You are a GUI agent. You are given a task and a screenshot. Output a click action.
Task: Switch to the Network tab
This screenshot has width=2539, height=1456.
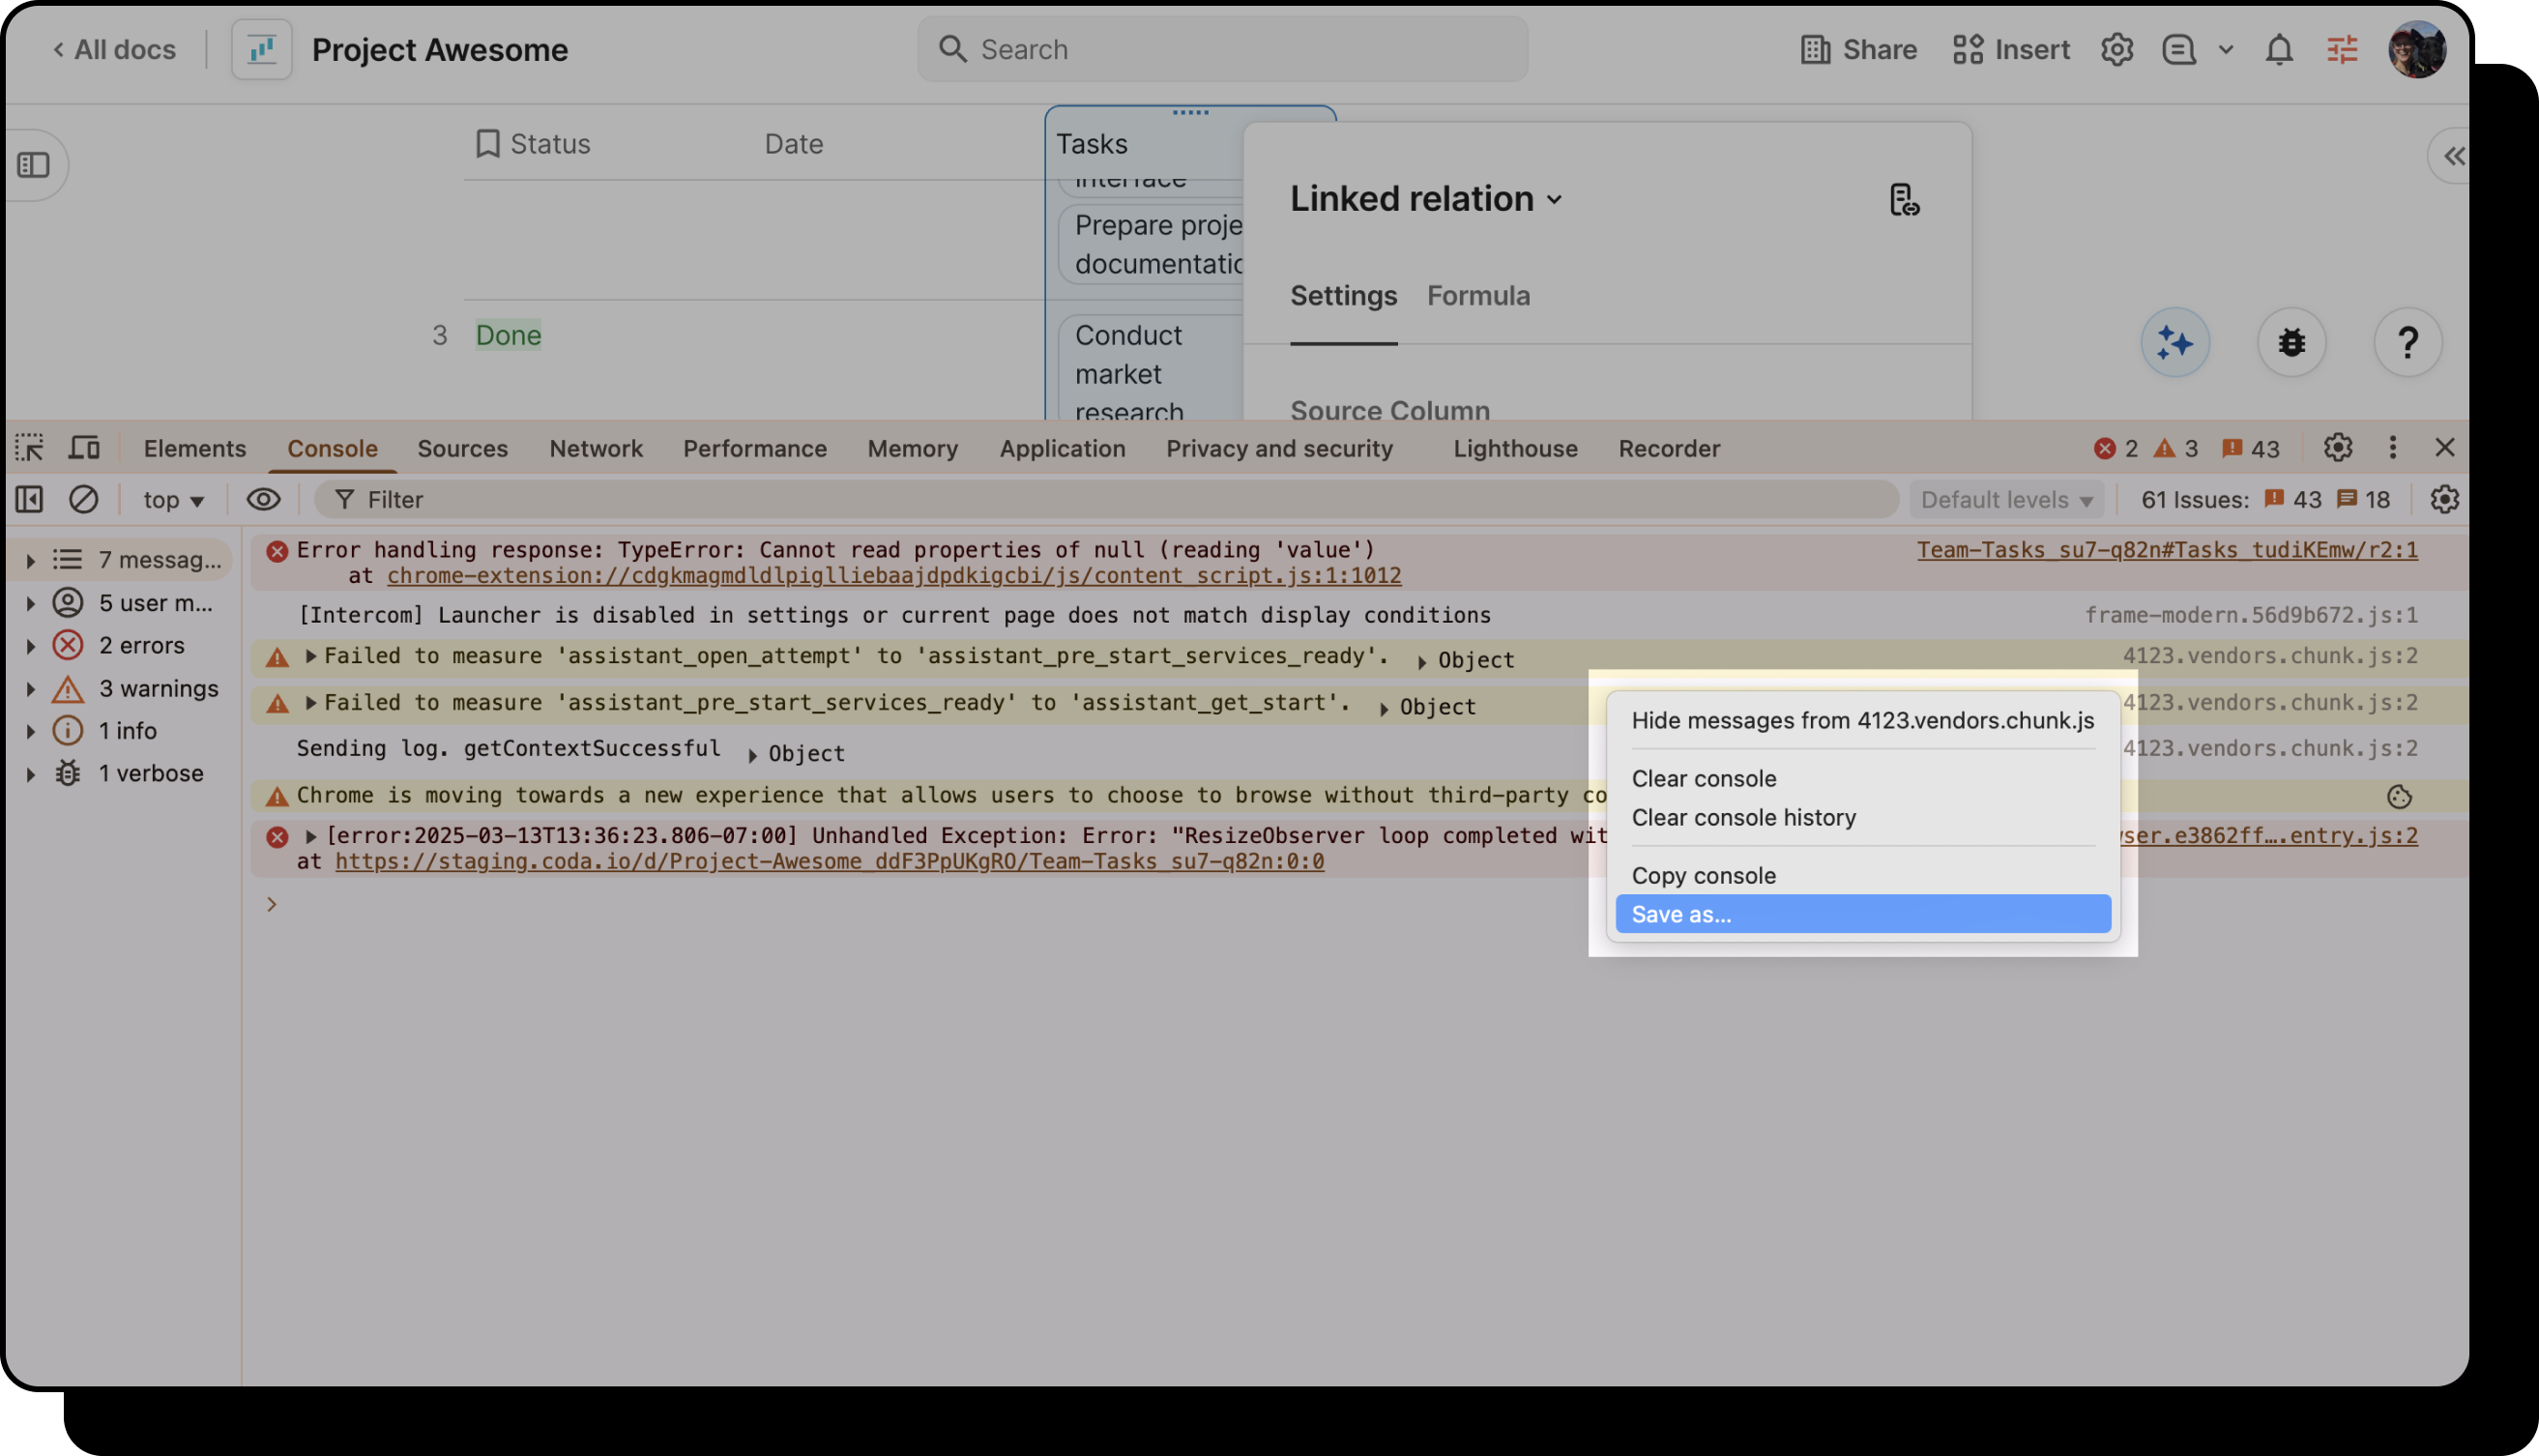pyautogui.click(x=595, y=448)
